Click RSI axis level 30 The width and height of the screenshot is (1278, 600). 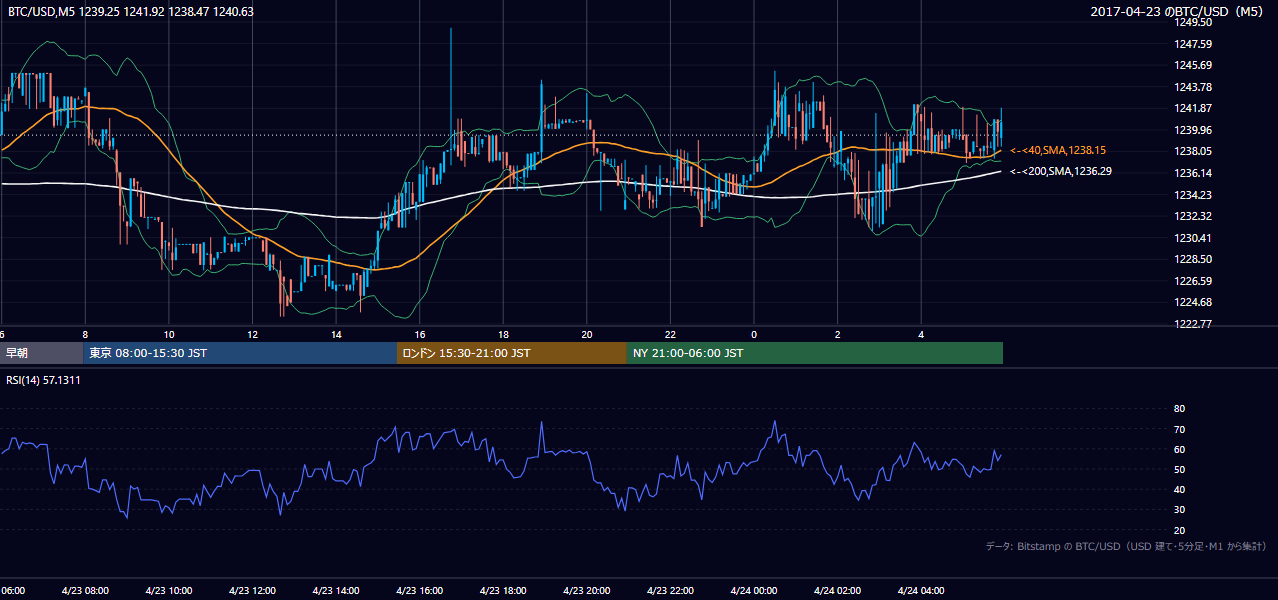click(1179, 509)
